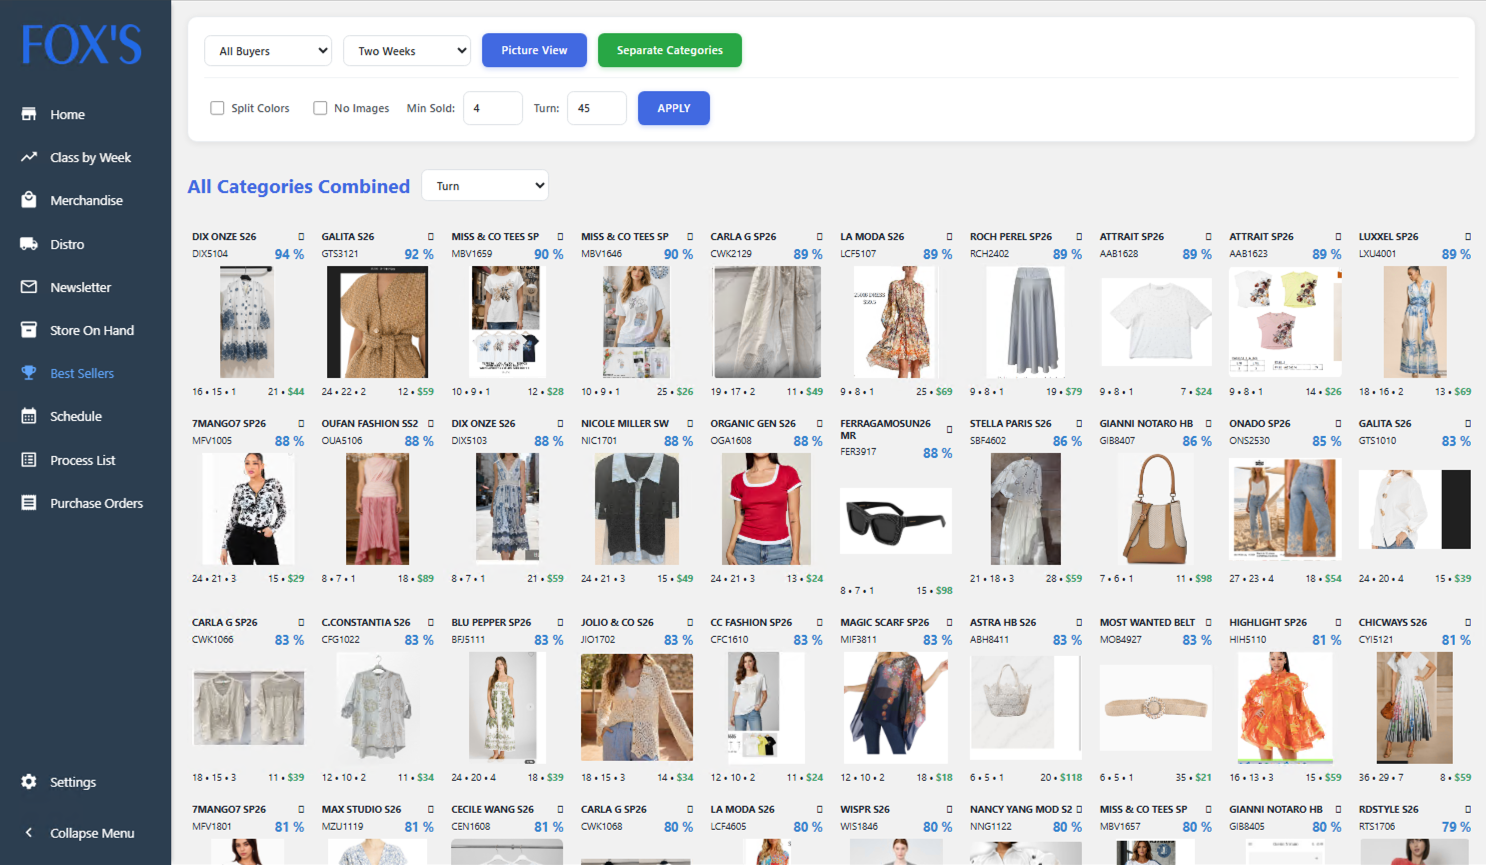Image resolution: width=1486 pixels, height=865 pixels.
Task: Click the GTS3121 tan polka-dot top image
Action: click(x=377, y=322)
